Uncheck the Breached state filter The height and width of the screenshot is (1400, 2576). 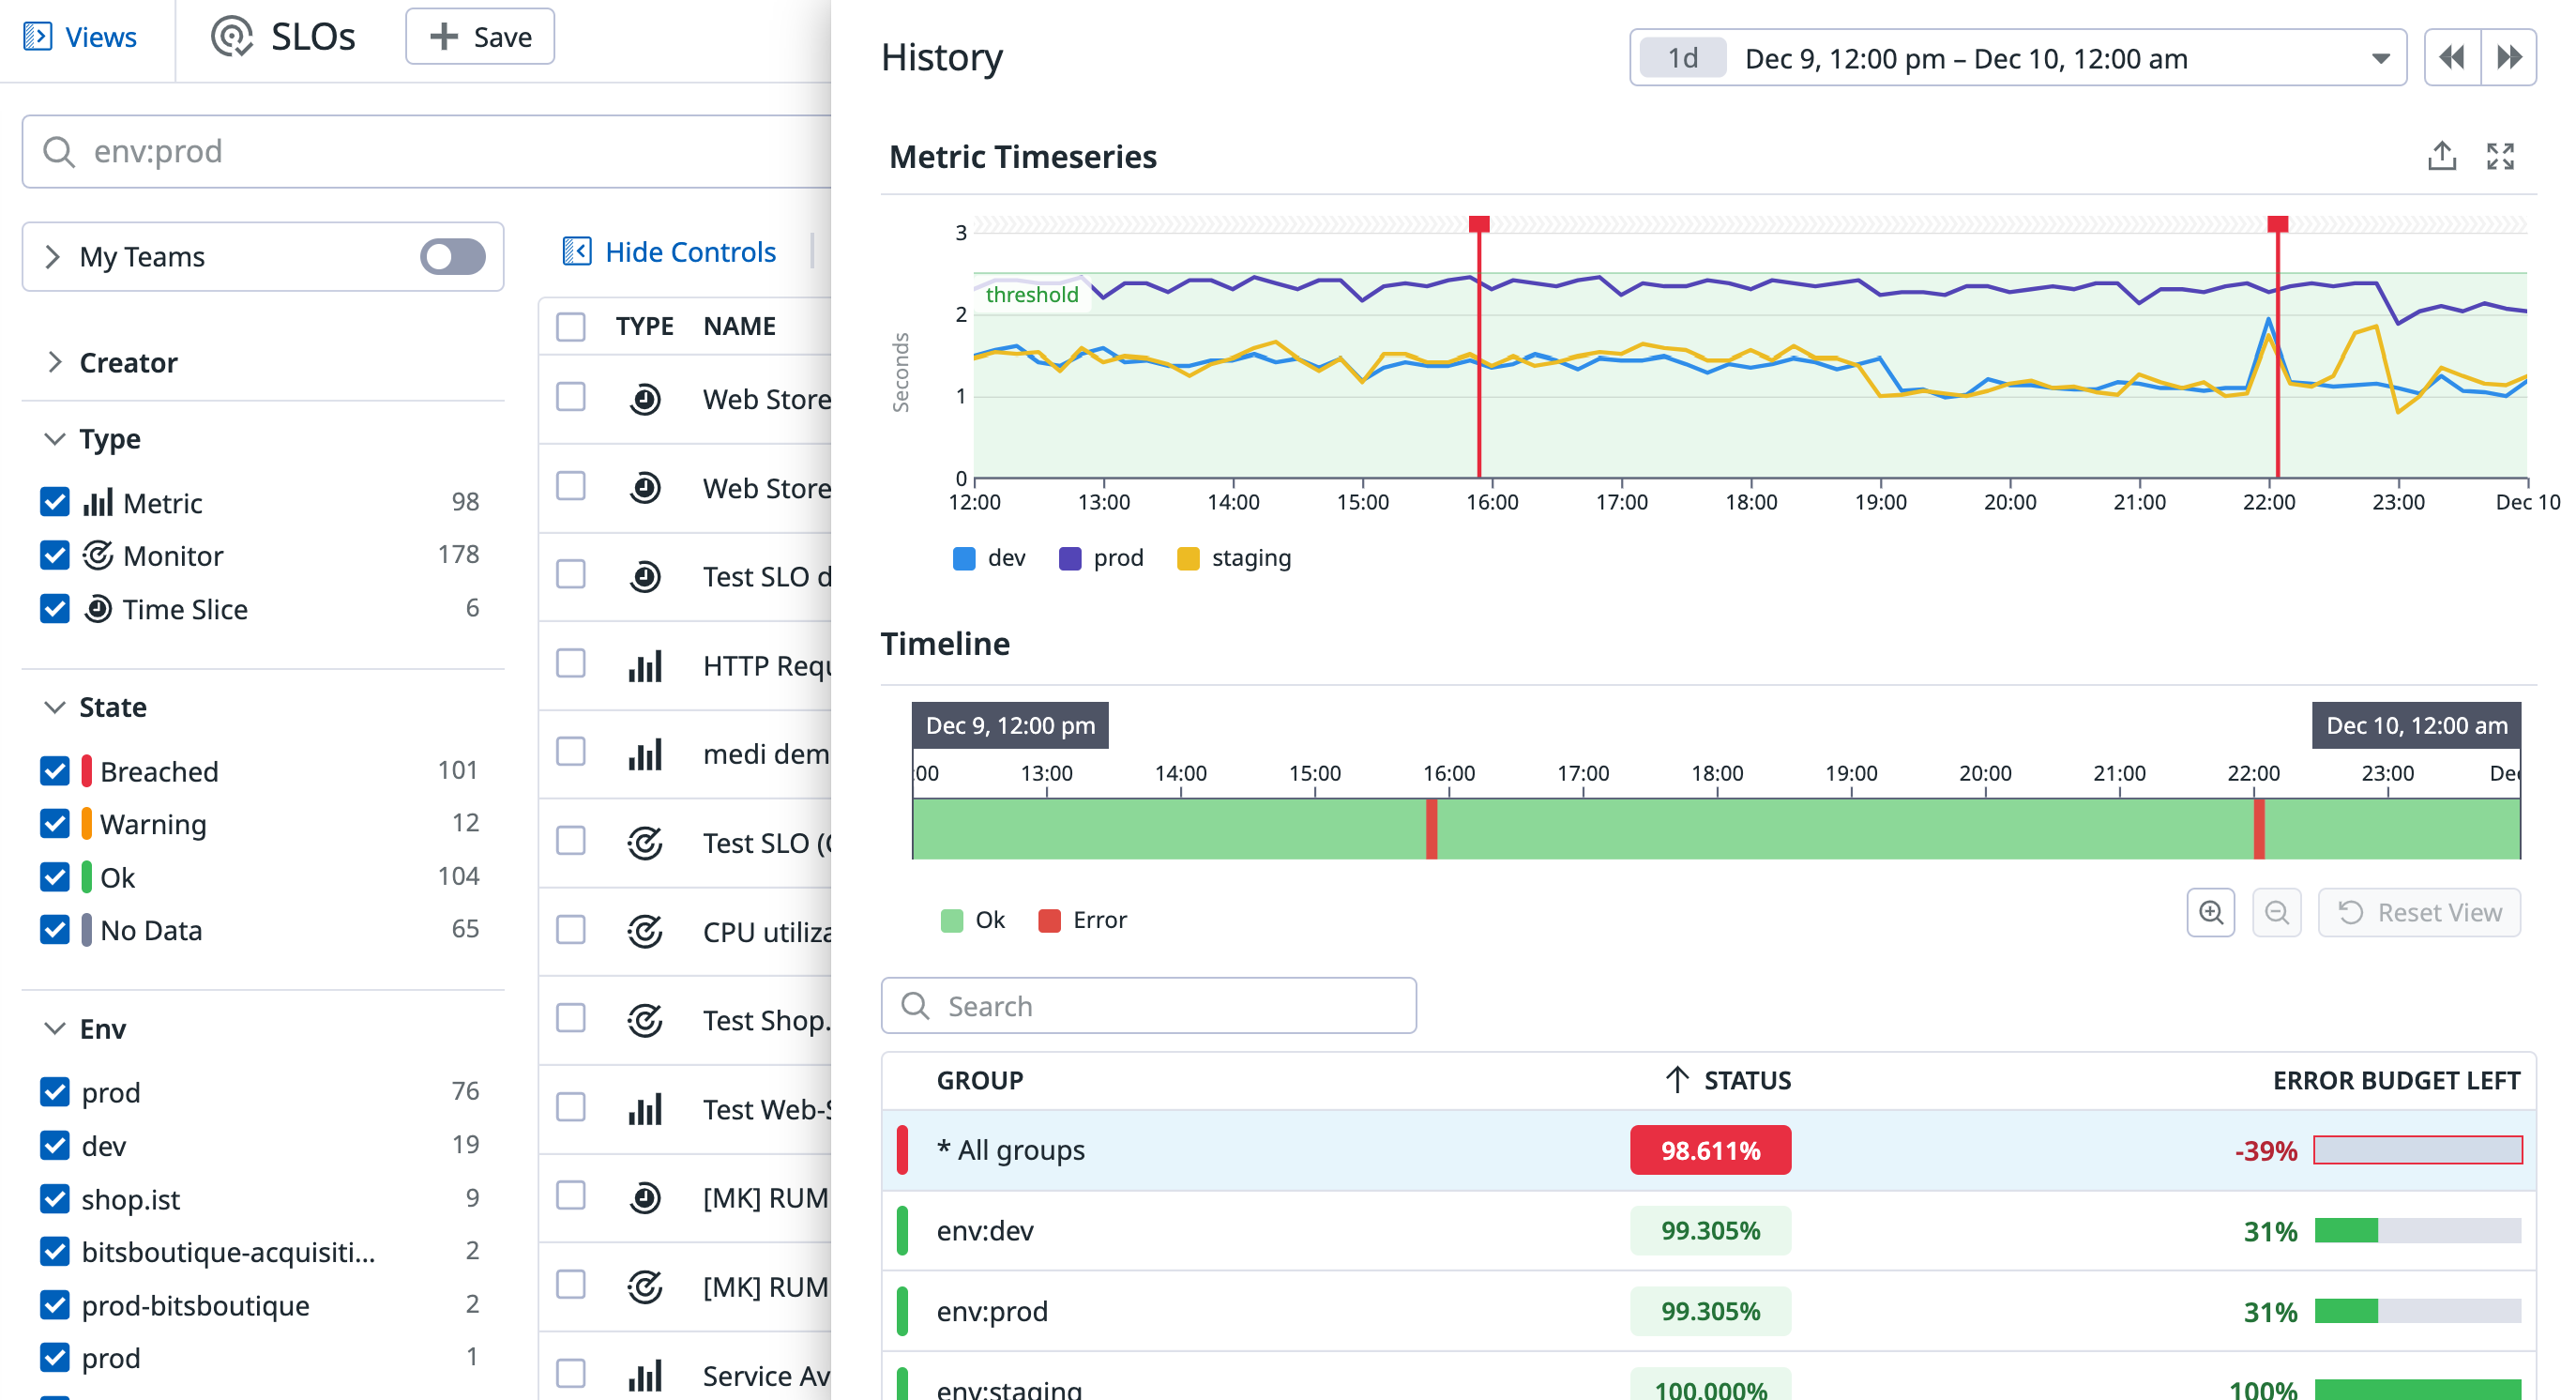(55, 771)
